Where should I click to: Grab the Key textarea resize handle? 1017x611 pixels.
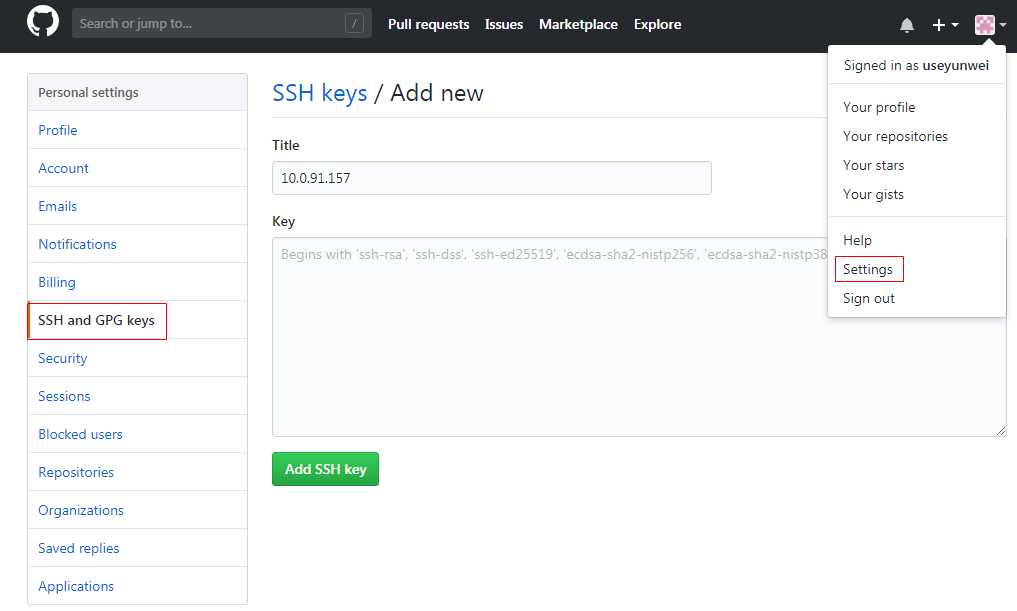(1001, 431)
